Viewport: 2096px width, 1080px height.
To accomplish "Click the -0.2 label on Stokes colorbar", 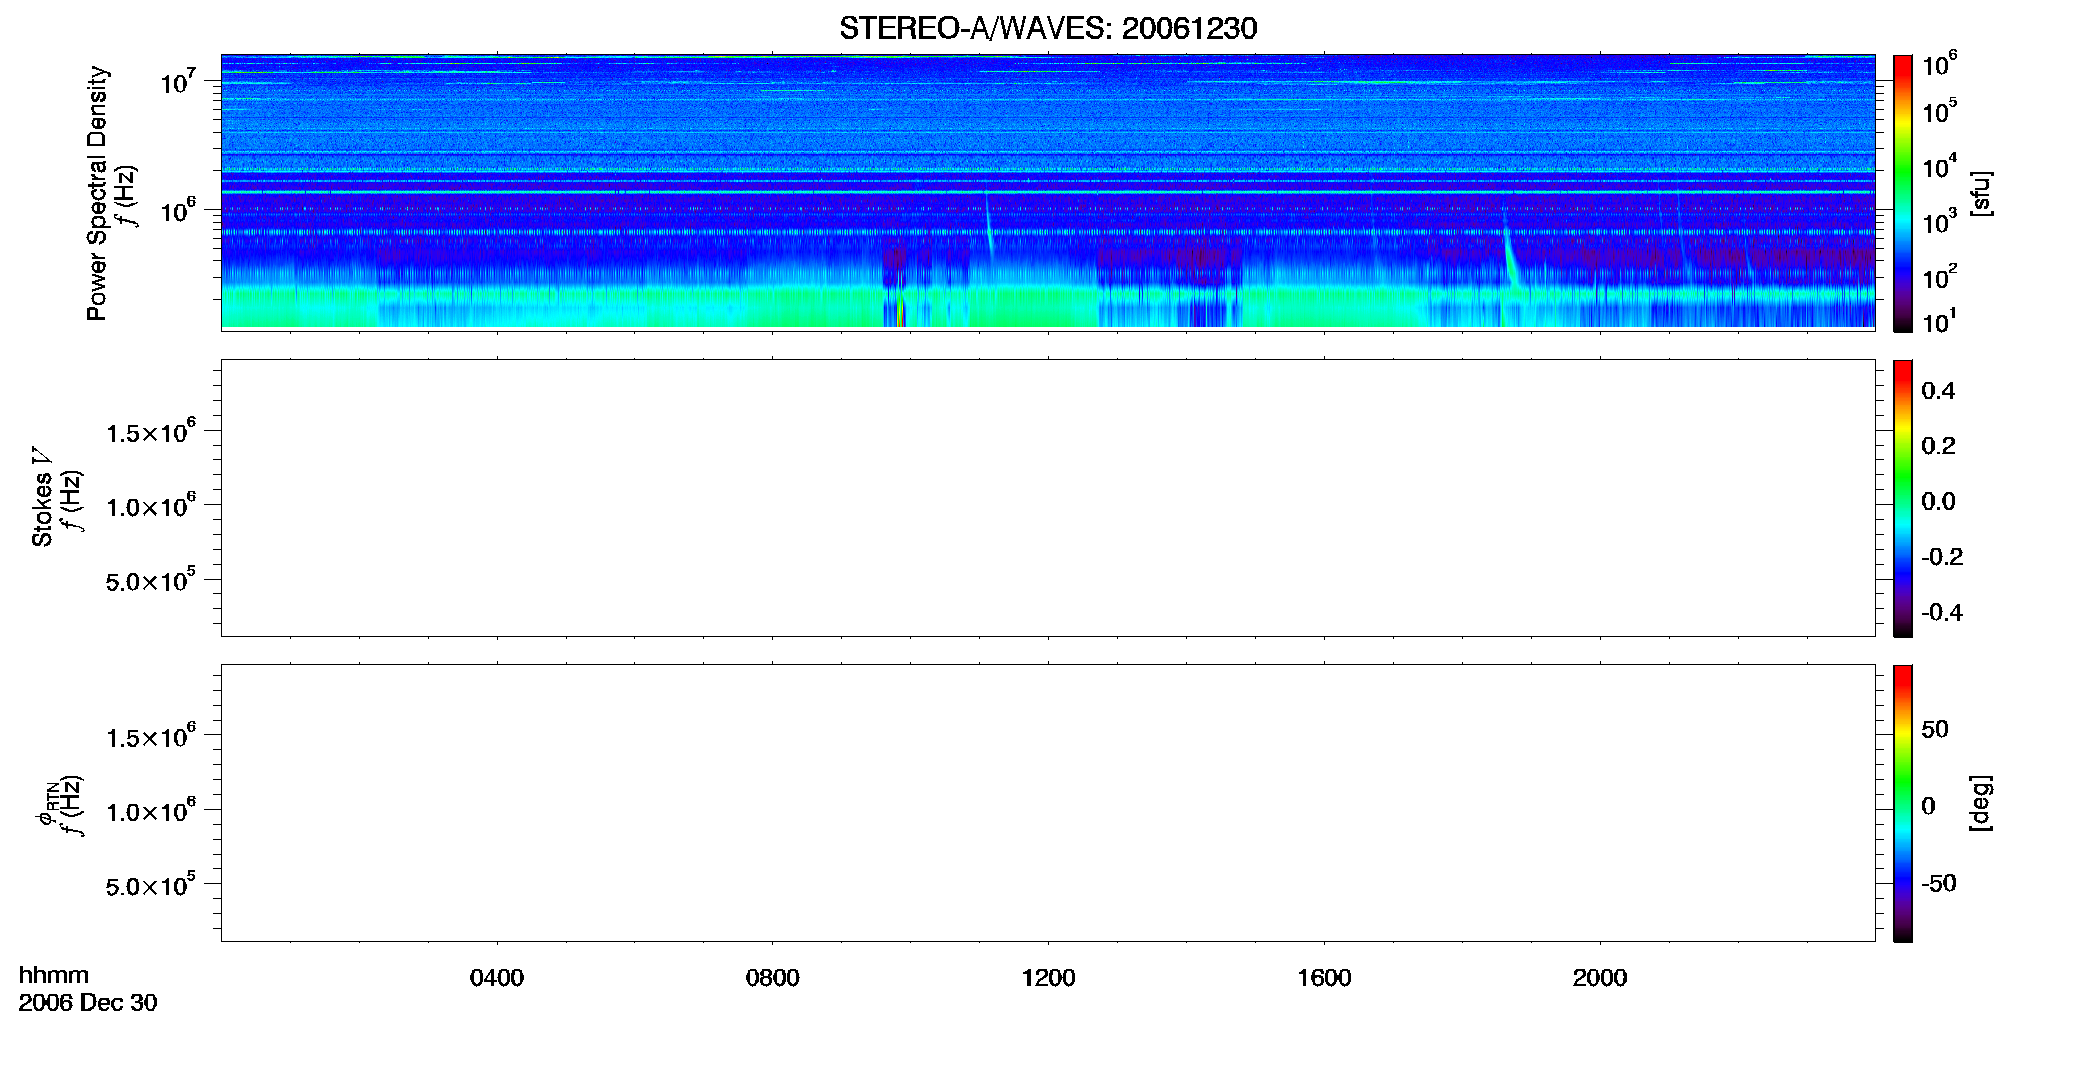I will click(x=1942, y=557).
